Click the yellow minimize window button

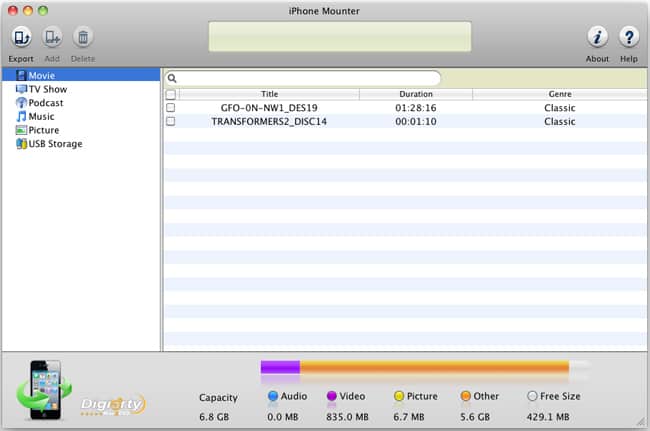click(x=28, y=11)
